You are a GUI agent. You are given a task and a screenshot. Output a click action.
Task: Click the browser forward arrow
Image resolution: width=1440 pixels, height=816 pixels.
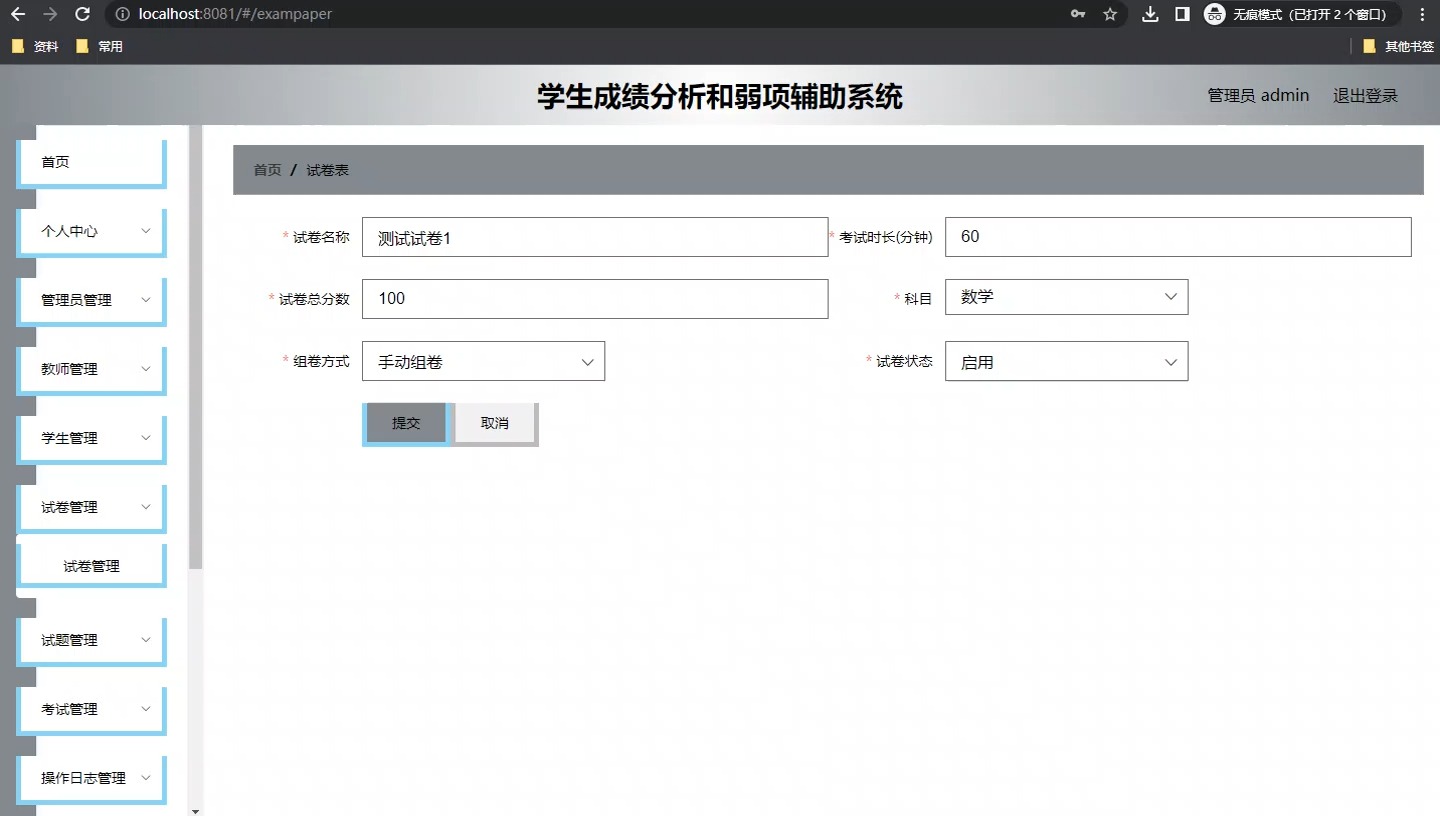click(x=50, y=14)
